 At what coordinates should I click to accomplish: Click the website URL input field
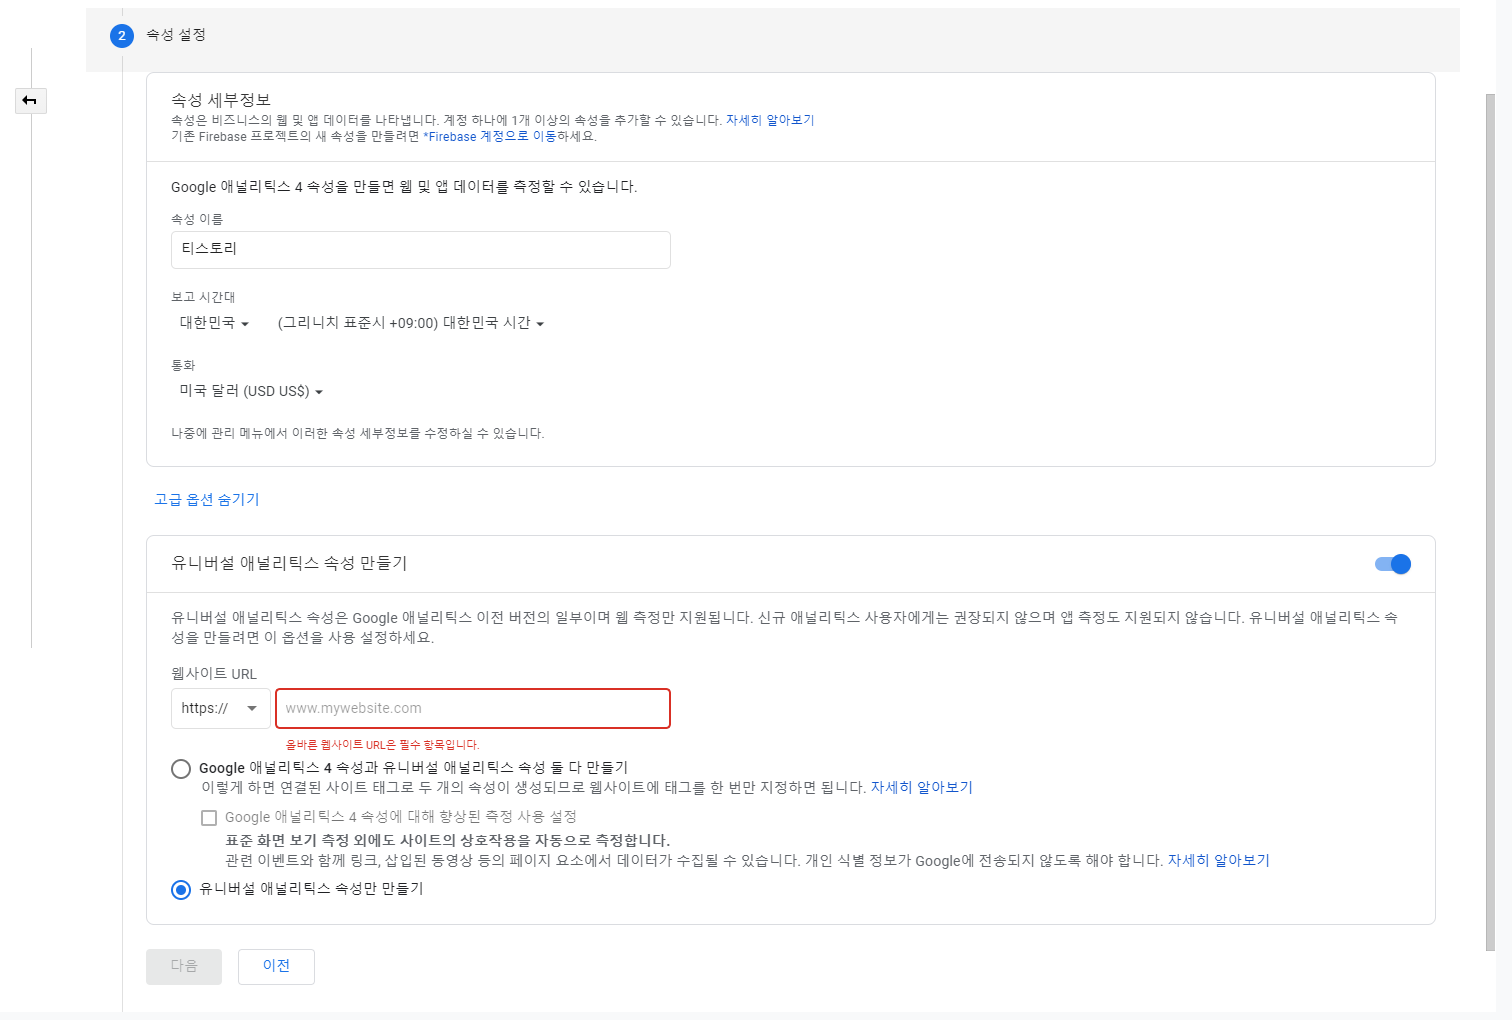tap(473, 708)
